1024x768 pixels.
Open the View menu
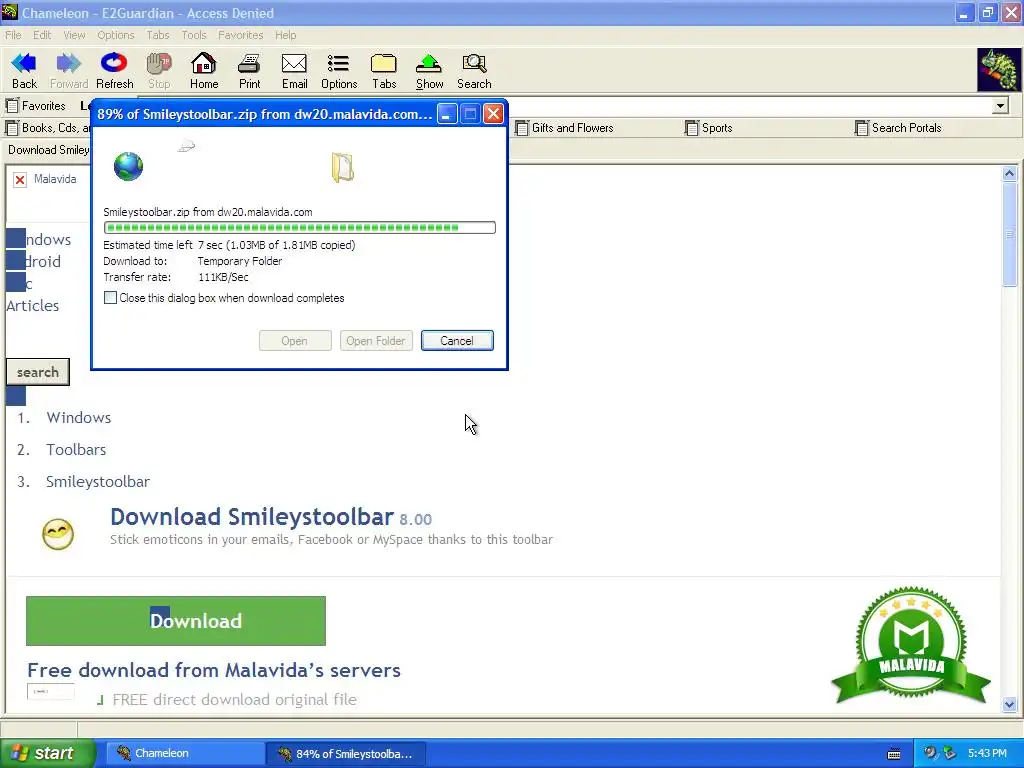[74, 35]
